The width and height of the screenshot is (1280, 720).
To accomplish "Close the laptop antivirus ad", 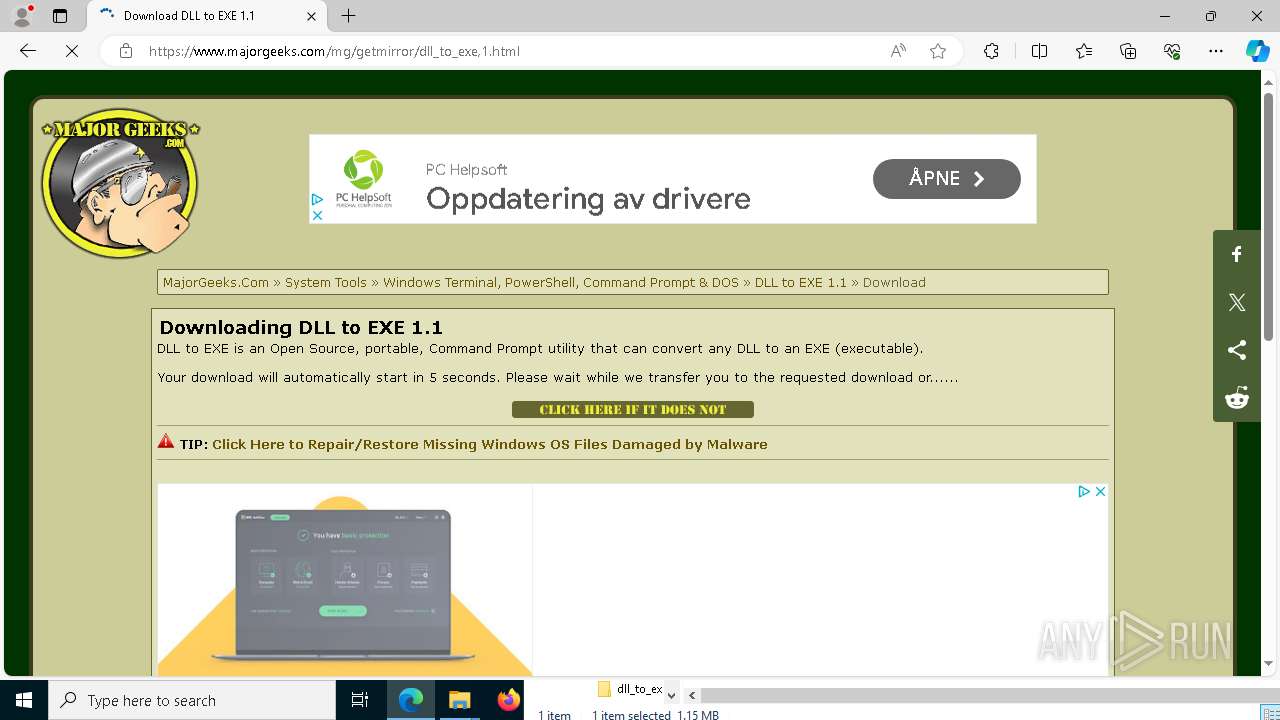I will [x=1100, y=492].
